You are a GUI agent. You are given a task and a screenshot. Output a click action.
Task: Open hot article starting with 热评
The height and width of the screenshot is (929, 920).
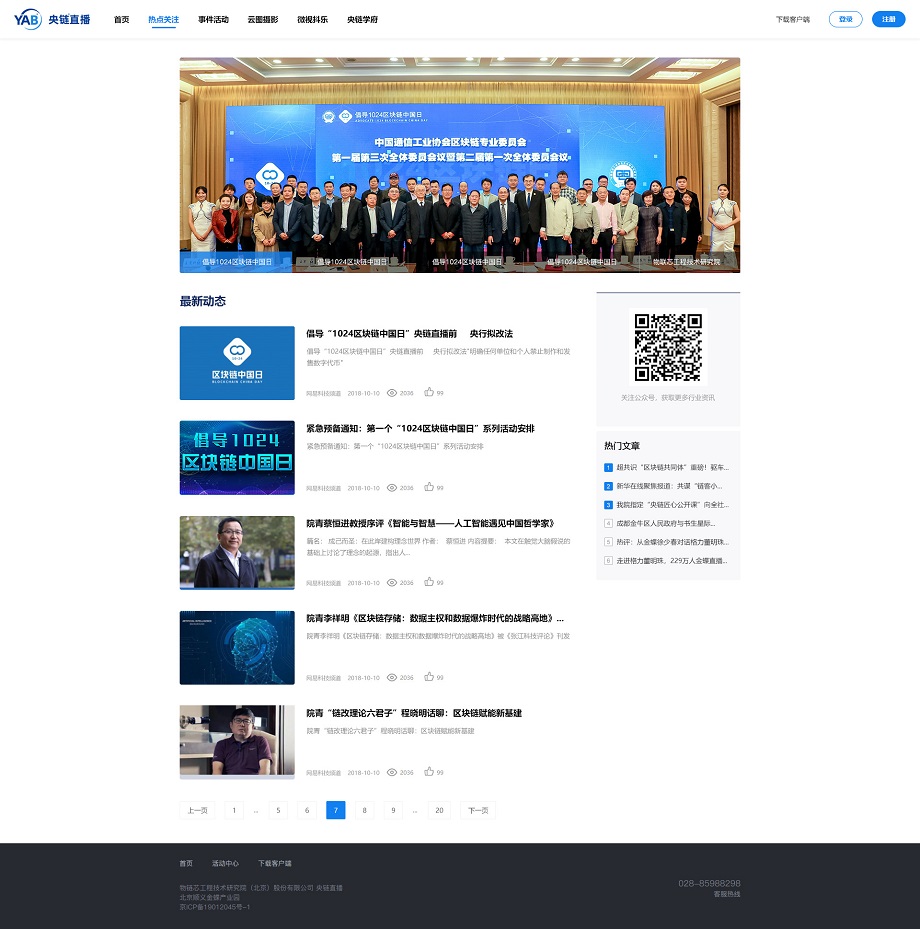672,542
